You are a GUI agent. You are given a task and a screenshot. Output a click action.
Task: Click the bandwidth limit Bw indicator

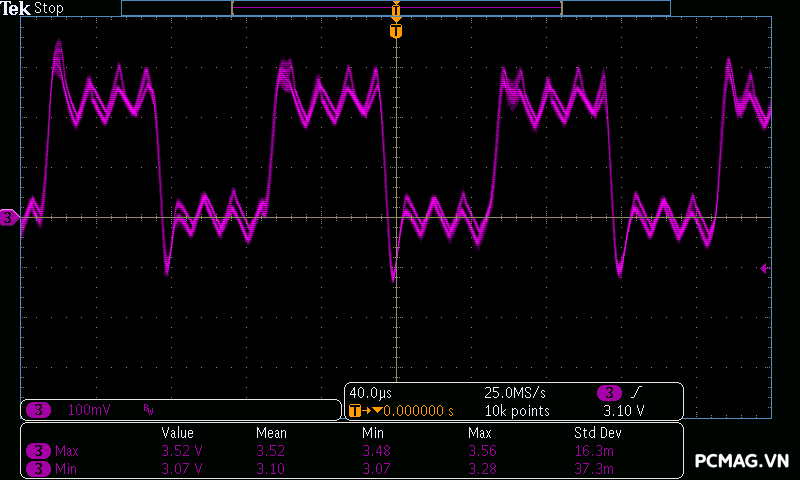pos(148,410)
